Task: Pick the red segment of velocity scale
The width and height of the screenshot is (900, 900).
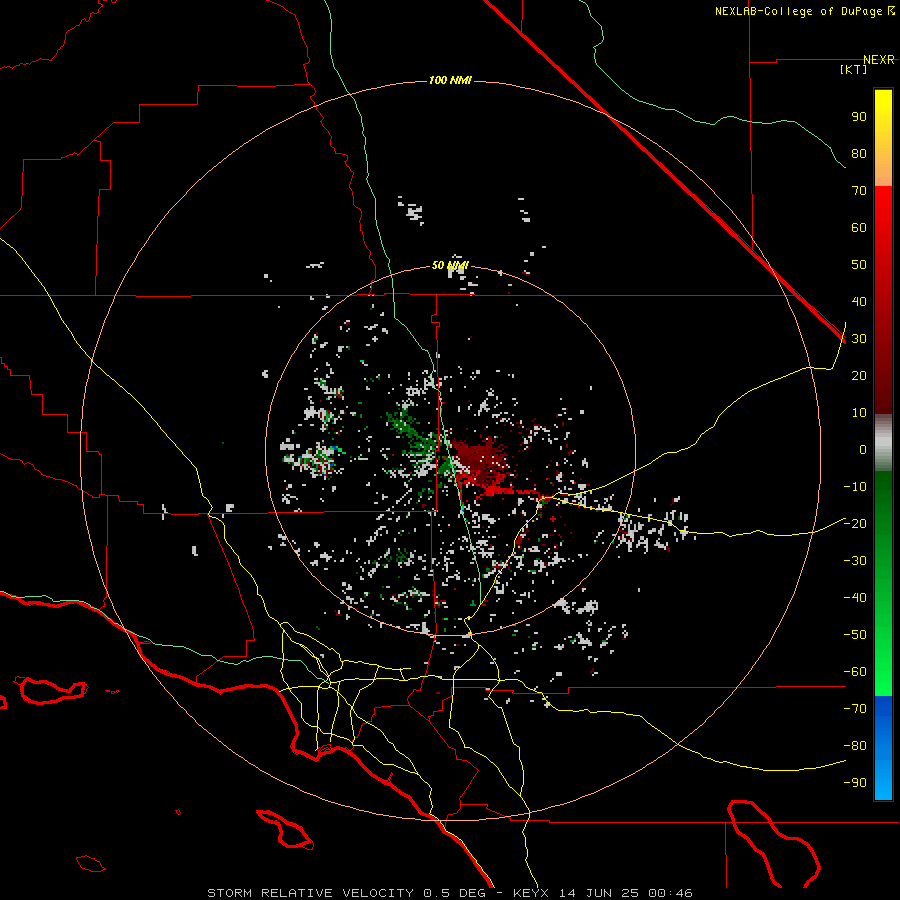Action: 883,300
